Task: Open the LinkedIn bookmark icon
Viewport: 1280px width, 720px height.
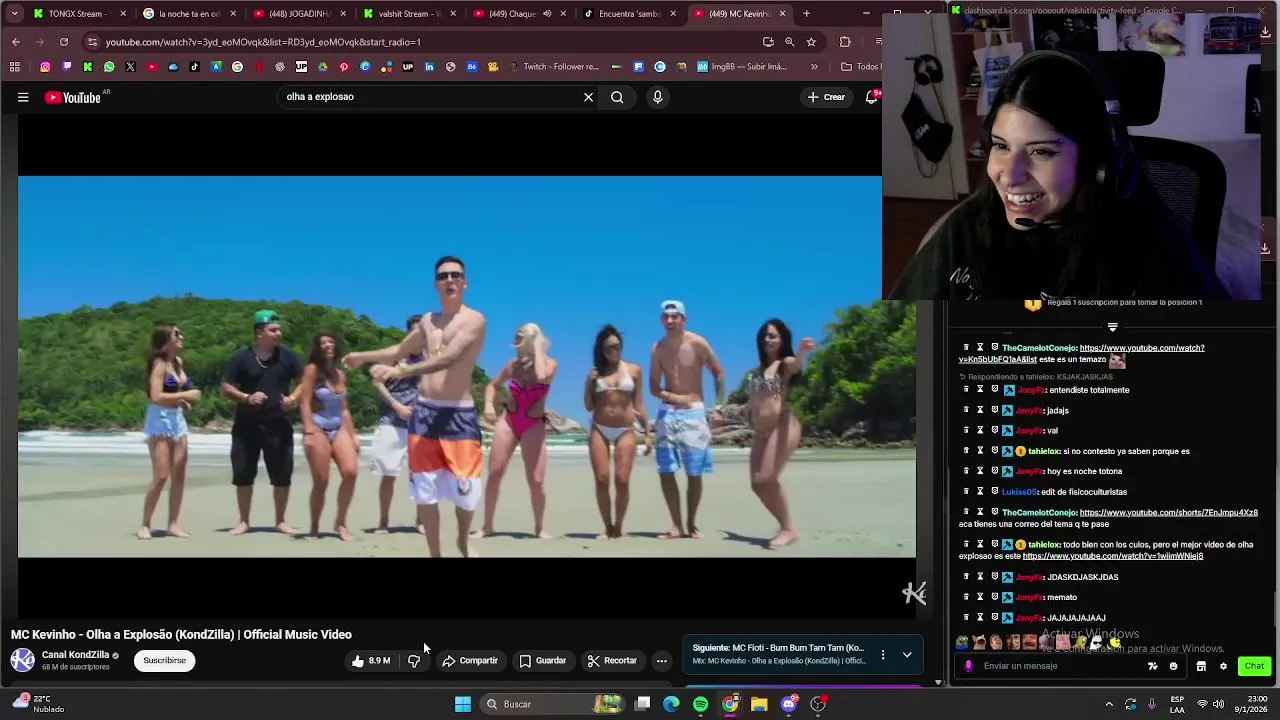Action: (x=429, y=67)
